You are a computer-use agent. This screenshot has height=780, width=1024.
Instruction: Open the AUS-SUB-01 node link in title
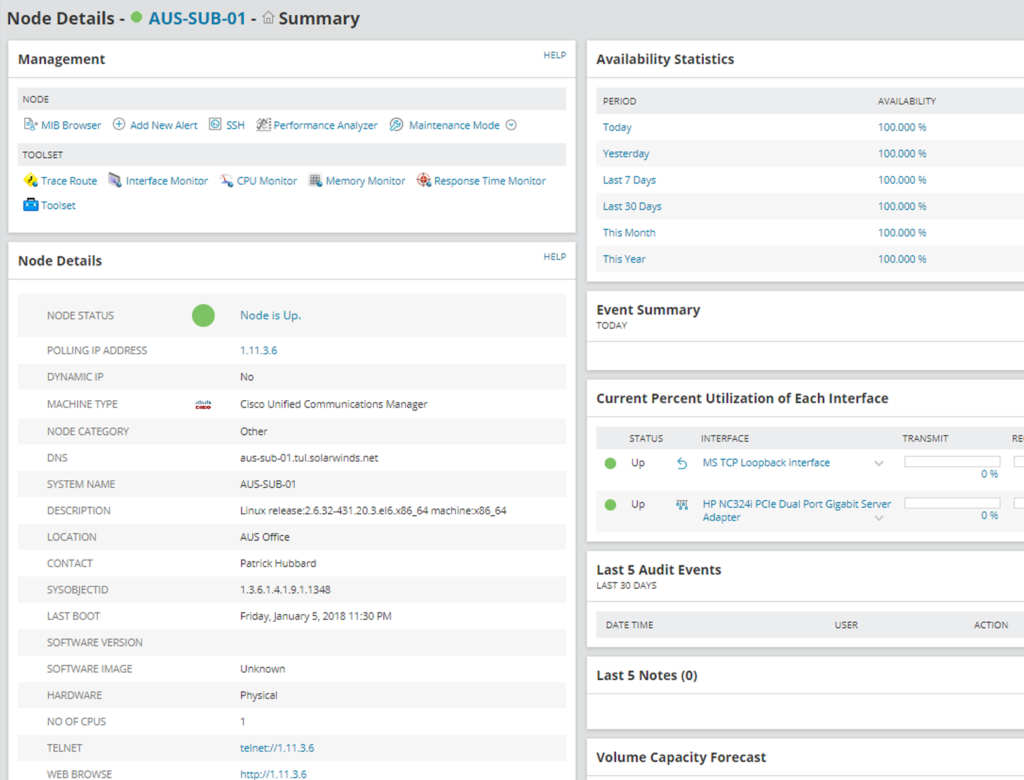(x=197, y=18)
